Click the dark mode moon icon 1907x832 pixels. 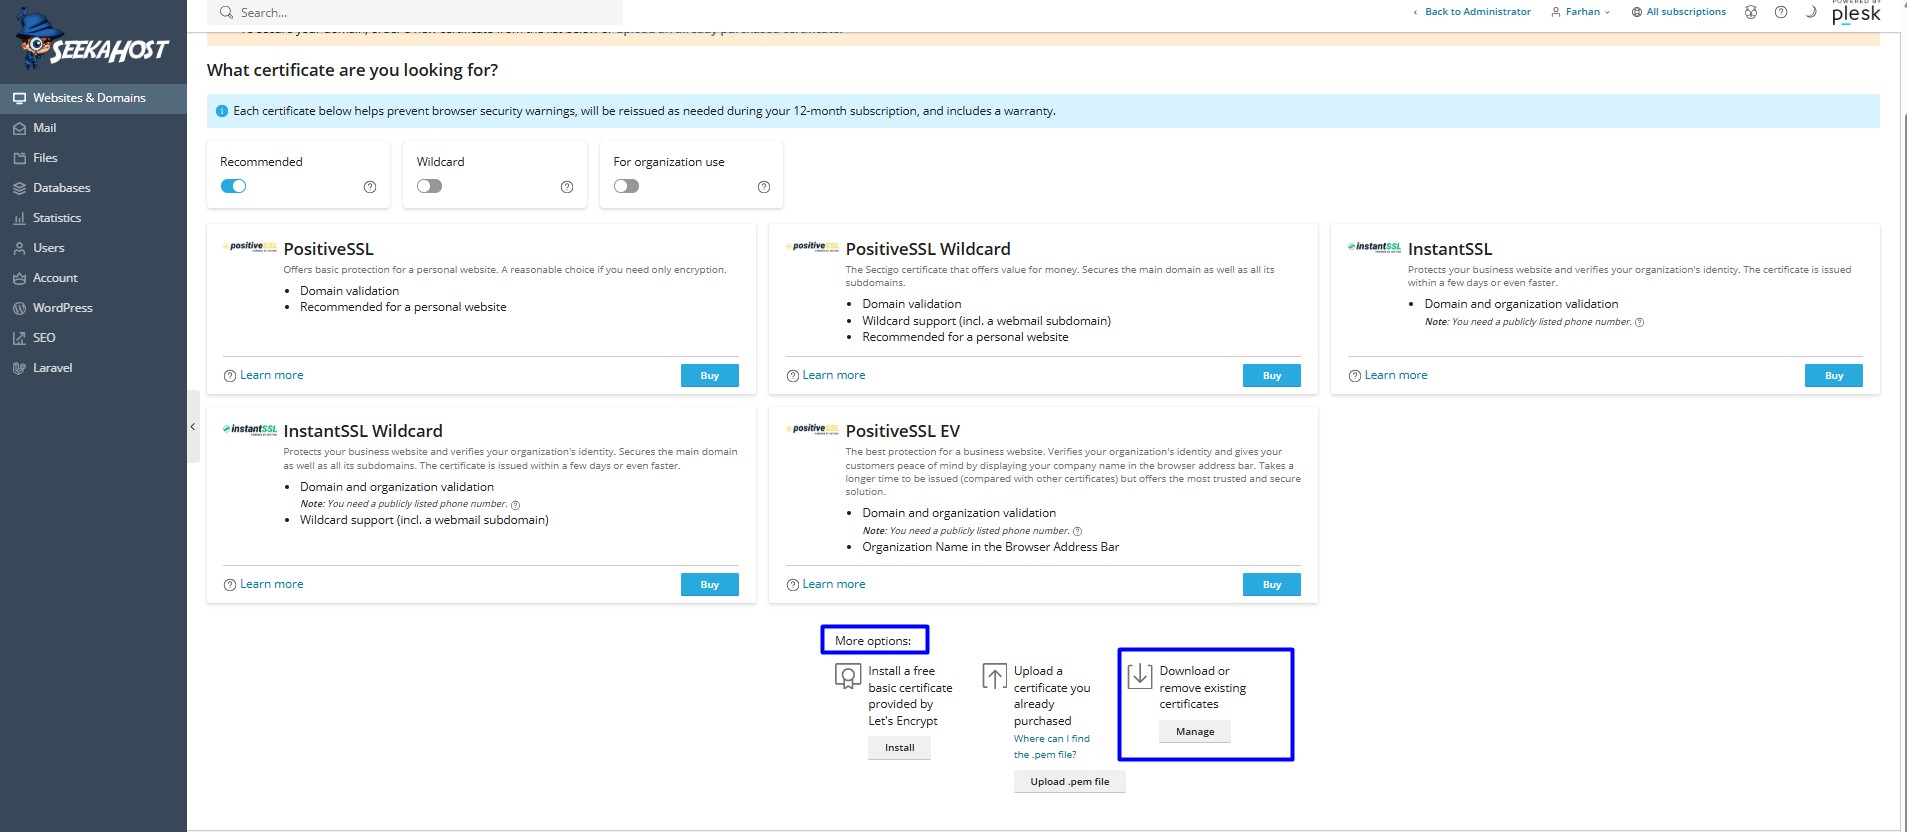[1810, 12]
